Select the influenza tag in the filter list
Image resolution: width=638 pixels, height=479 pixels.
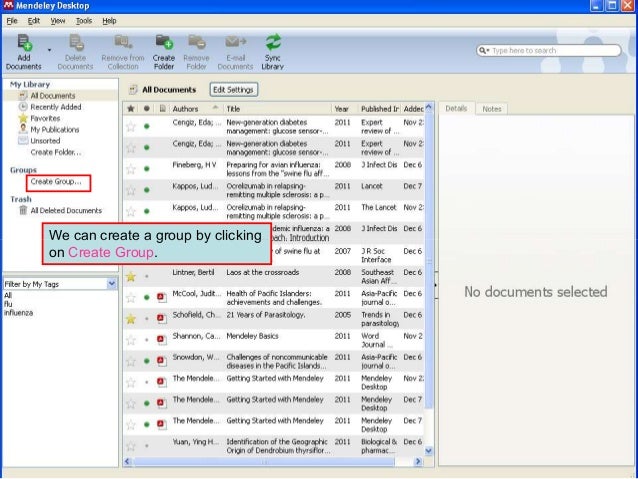(17, 312)
